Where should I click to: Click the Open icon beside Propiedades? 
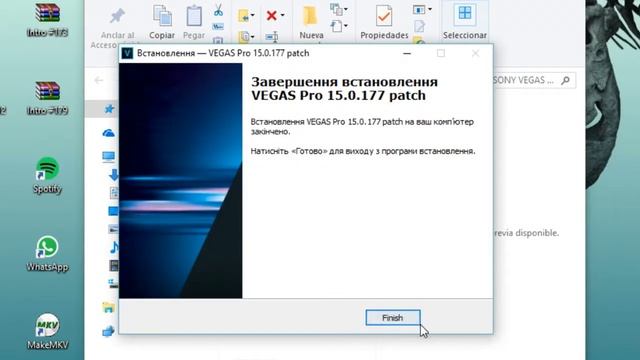[419, 9]
